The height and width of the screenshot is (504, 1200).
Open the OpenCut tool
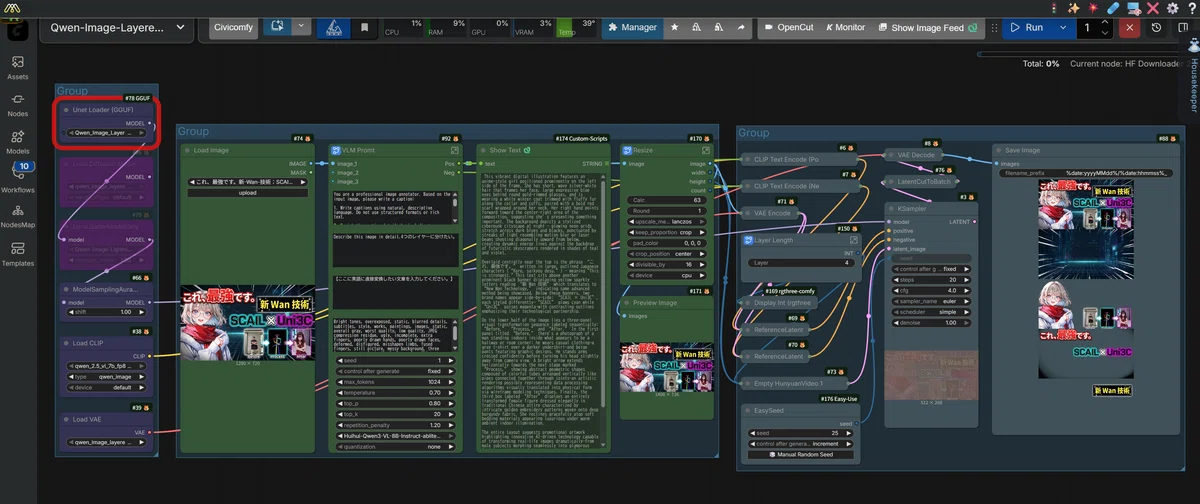click(x=787, y=27)
